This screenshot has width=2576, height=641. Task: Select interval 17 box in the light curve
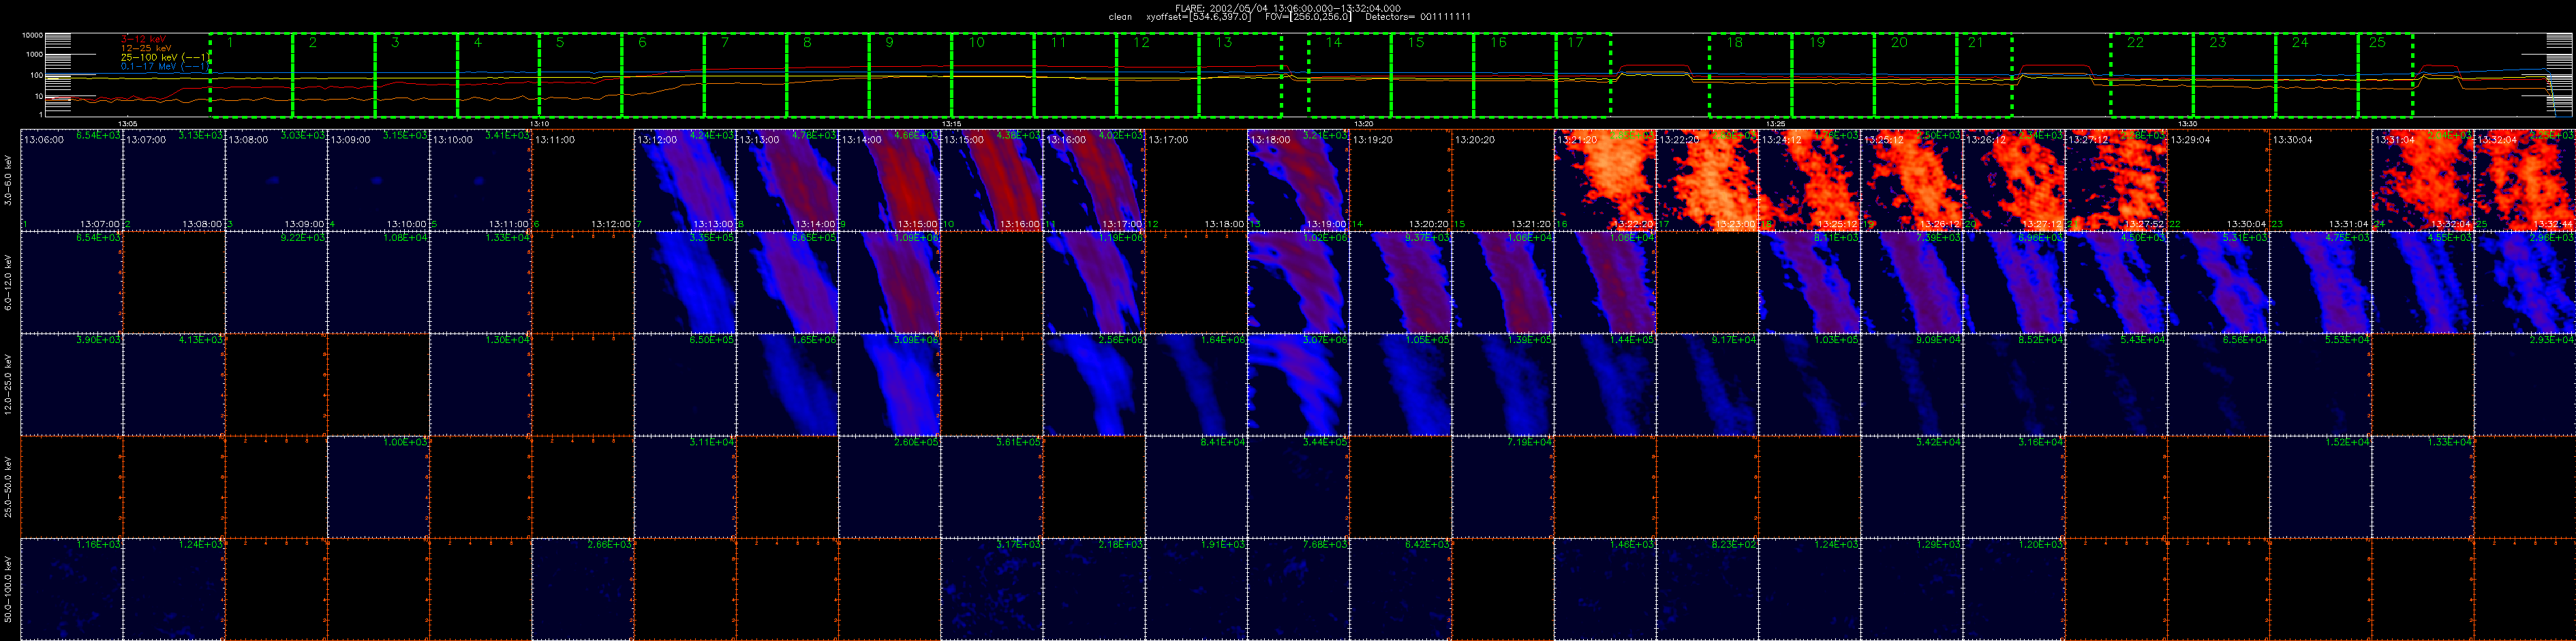pyautogui.click(x=1584, y=75)
